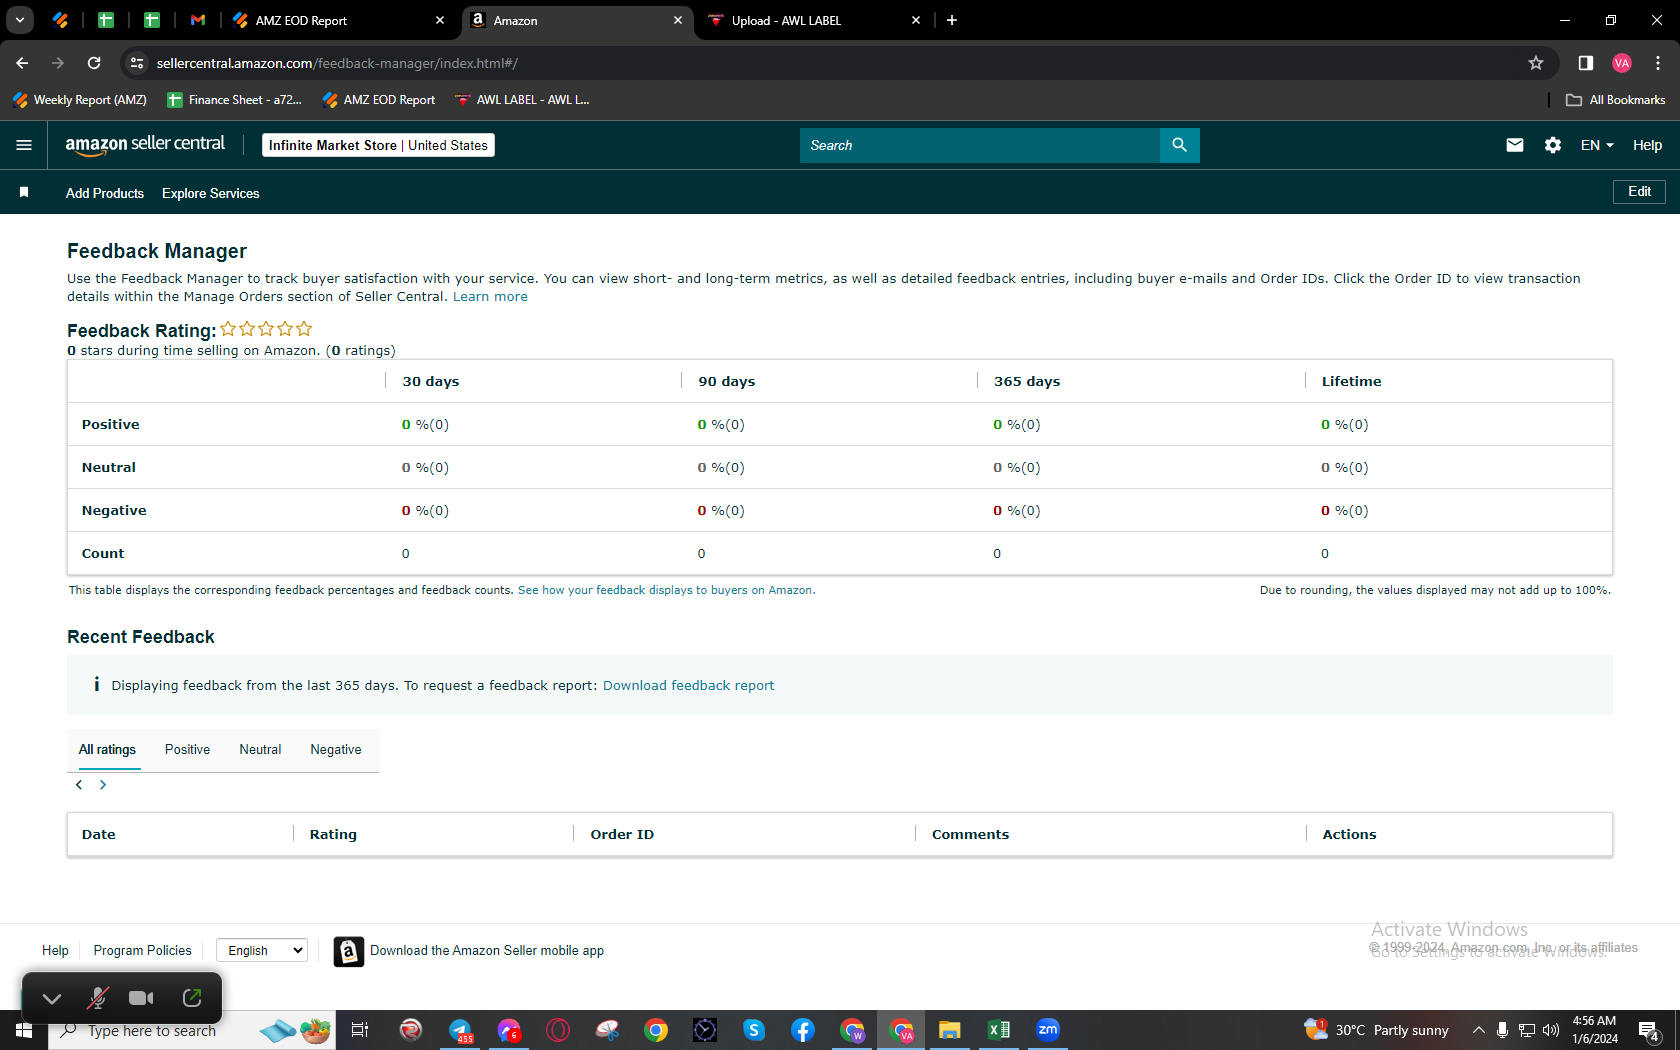This screenshot has height=1050, width=1680.
Task: Open the notification center icon
Action: (1649, 1030)
